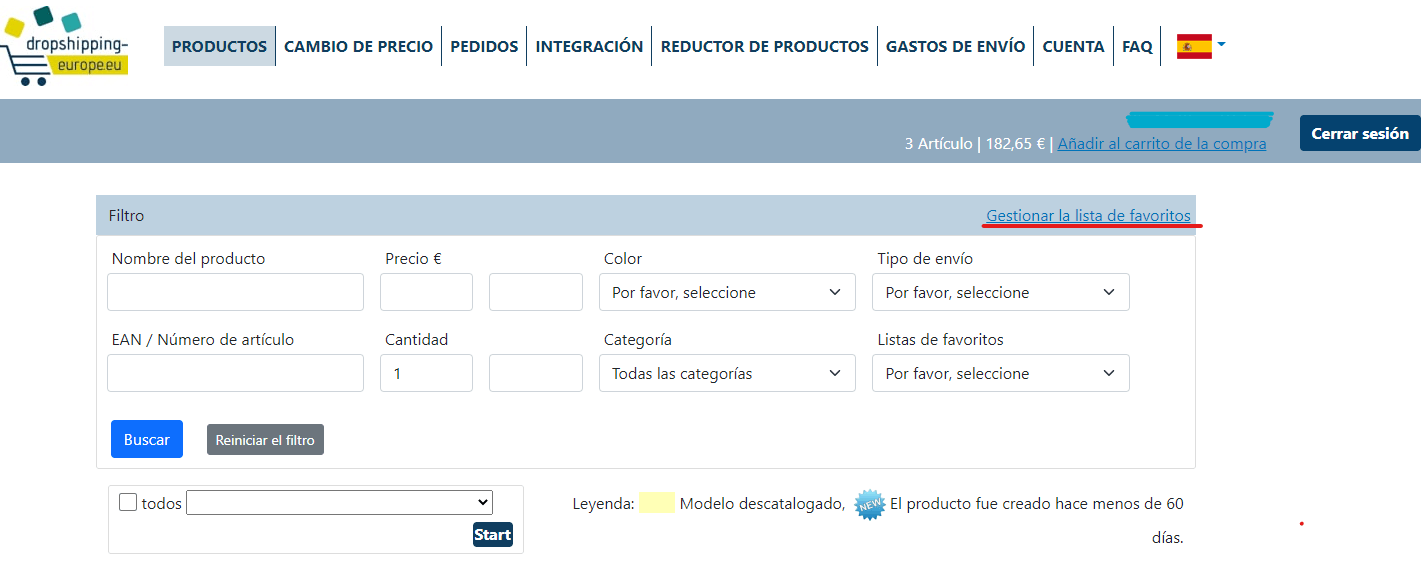Click the maximum Precio € field

coord(536,292)
